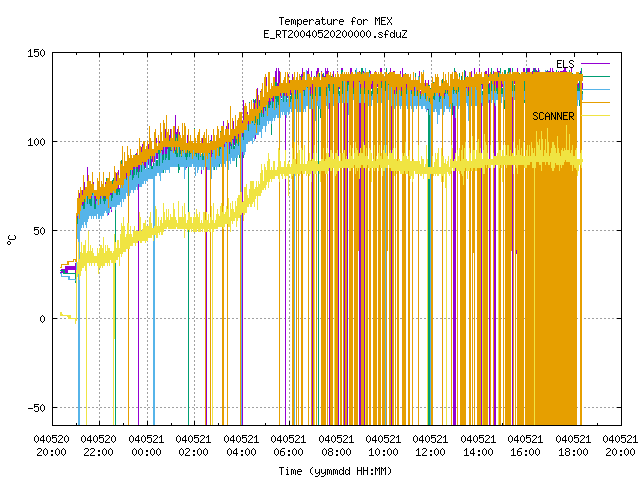Click the x-axis tick 040521 08:00
640x480 pixels.
click(336, 446)
